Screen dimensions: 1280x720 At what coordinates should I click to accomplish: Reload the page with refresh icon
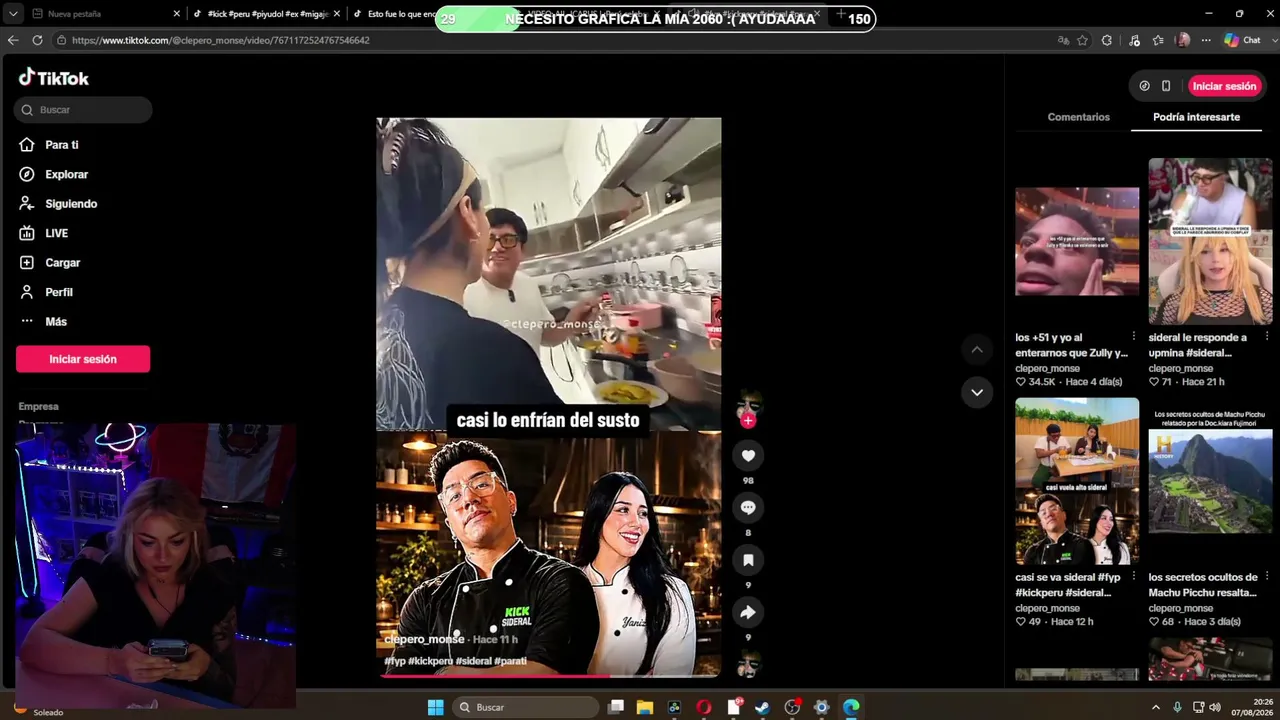37,40
